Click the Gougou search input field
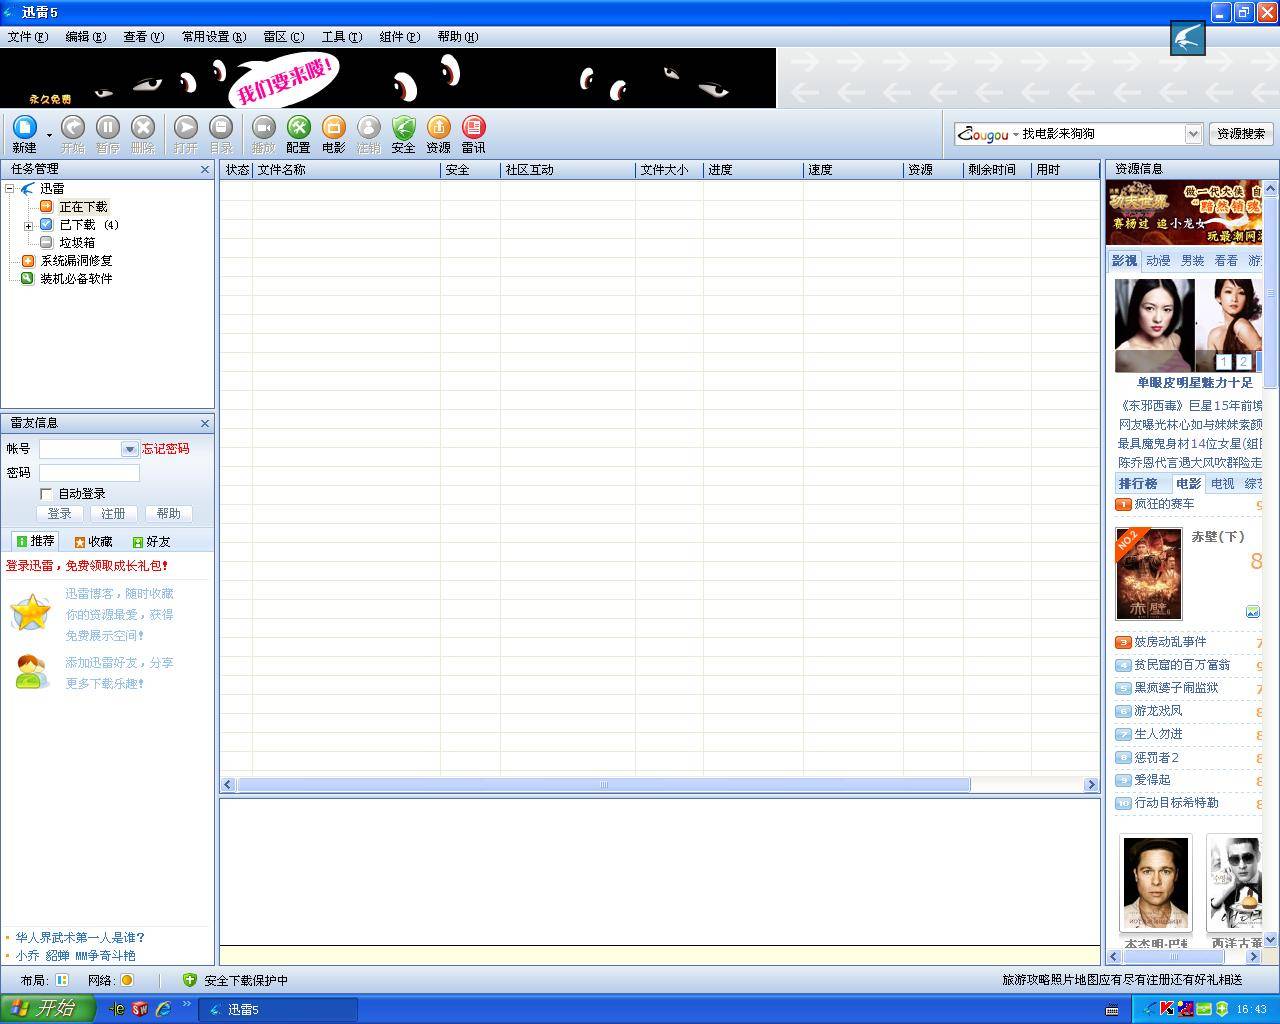 click(x=1102, y=134)
